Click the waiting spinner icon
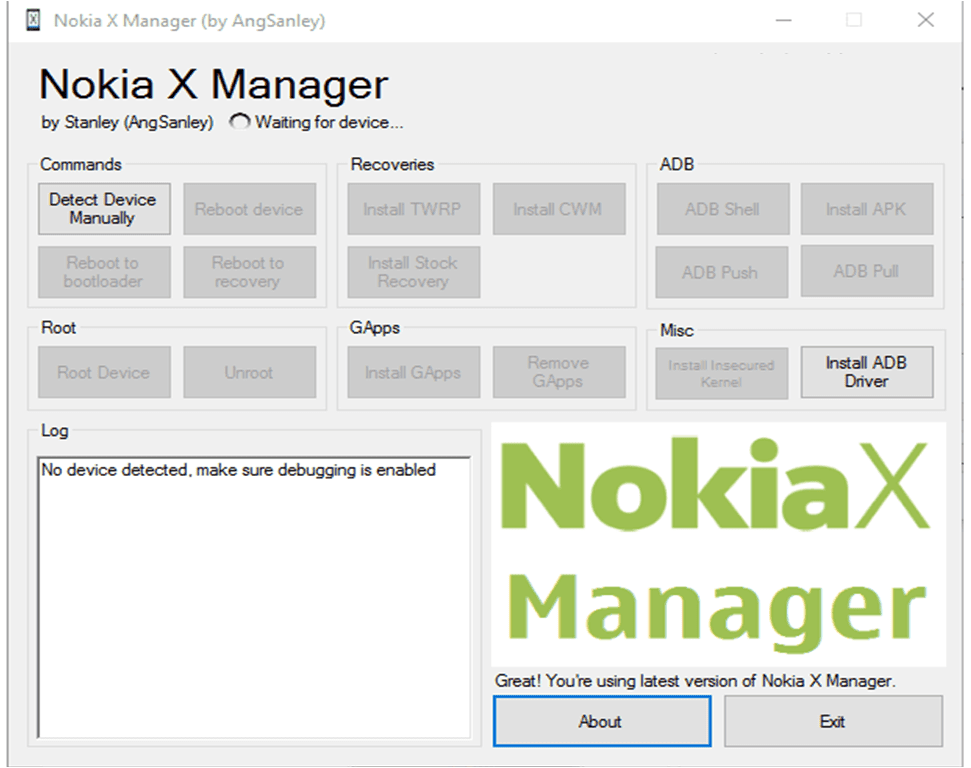Screen dimensions: 971x768 240,122
